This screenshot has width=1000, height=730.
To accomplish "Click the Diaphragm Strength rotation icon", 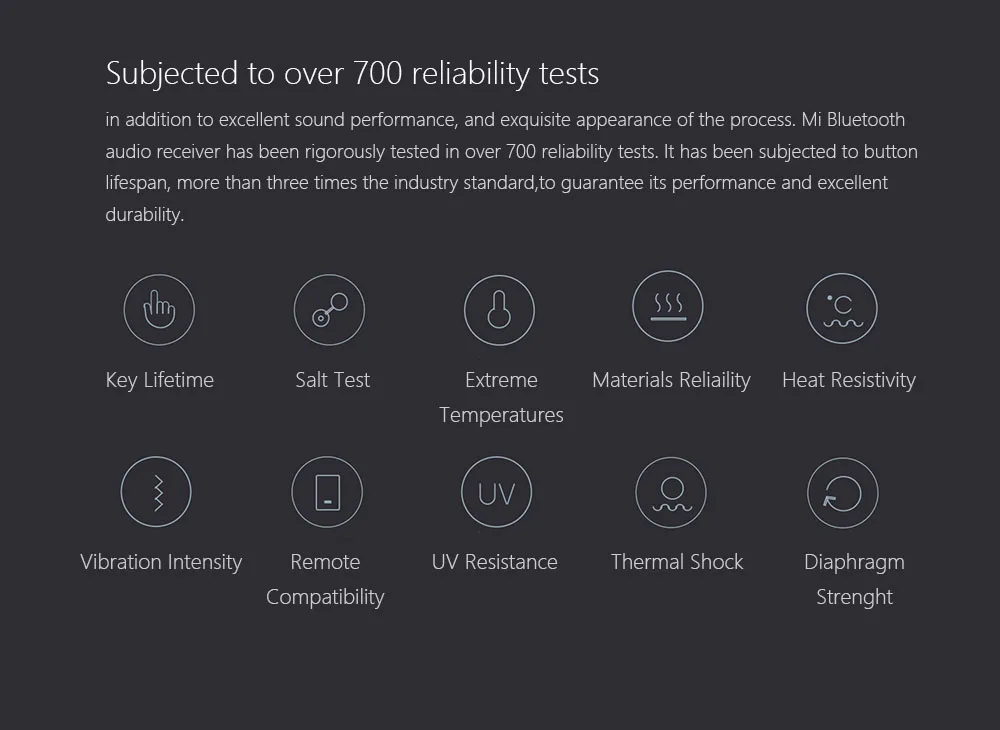I will [x=843, y=493].
